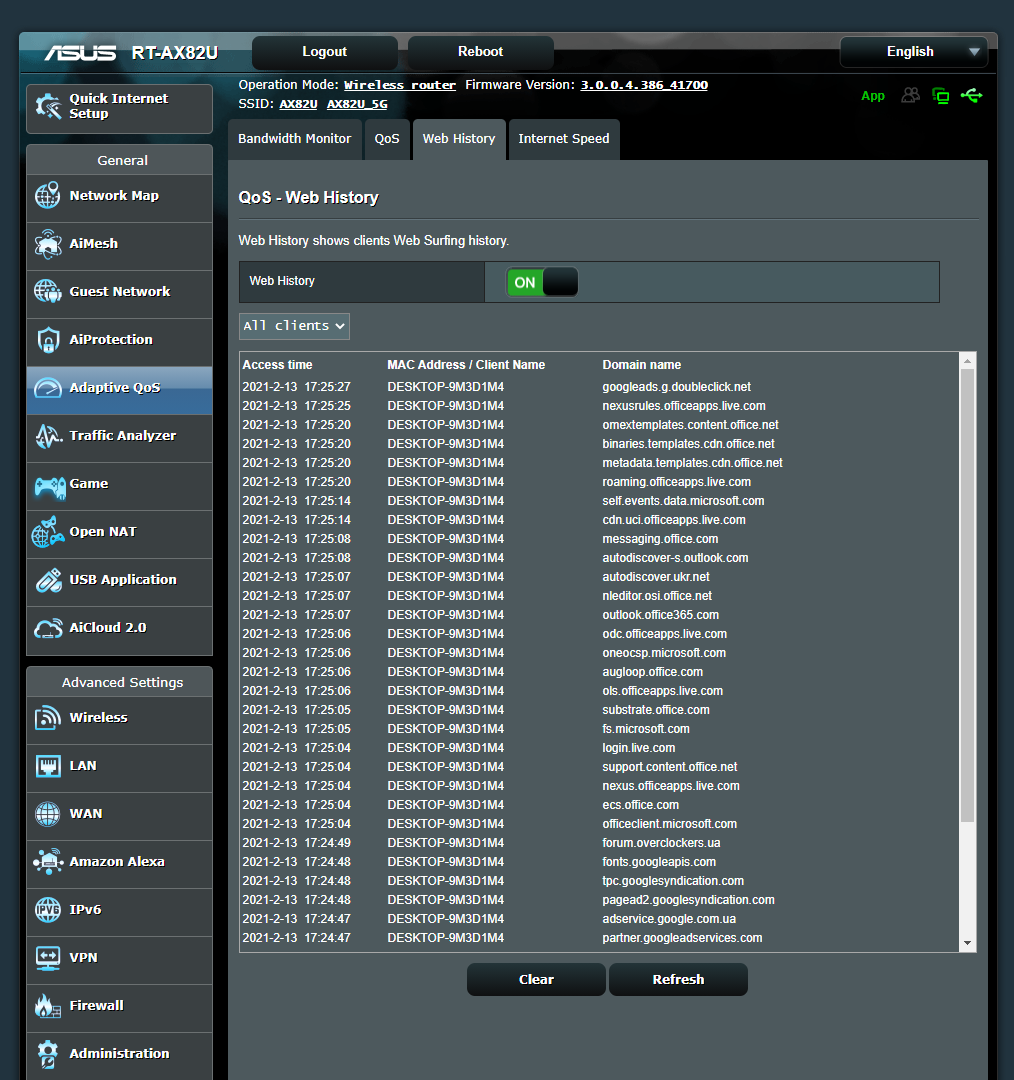
Task: Click the adservice.google.com.ua entry
Action: [x=669, y=920]
